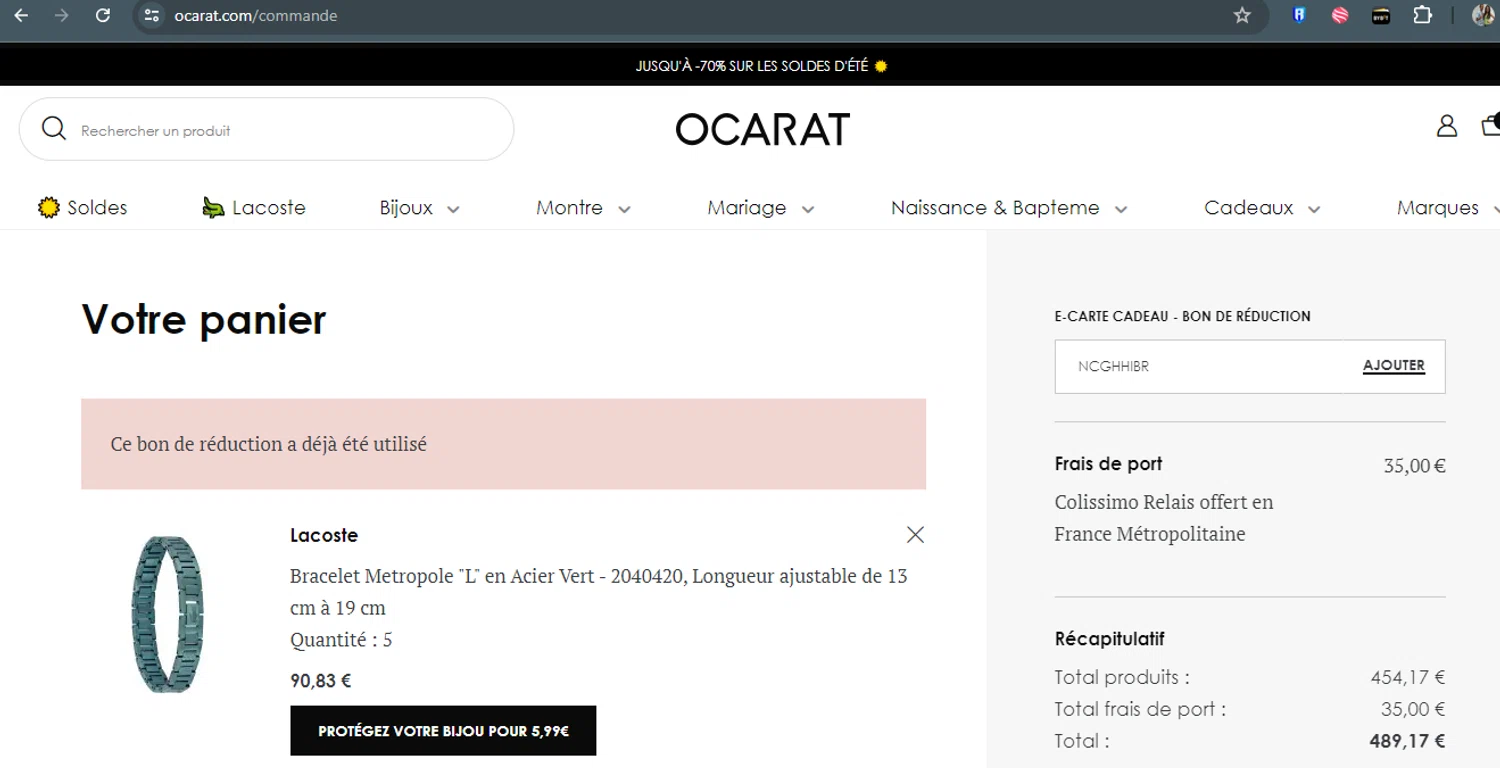
Task: Open the black badge browser extension
Action: tap(1381, 15)
